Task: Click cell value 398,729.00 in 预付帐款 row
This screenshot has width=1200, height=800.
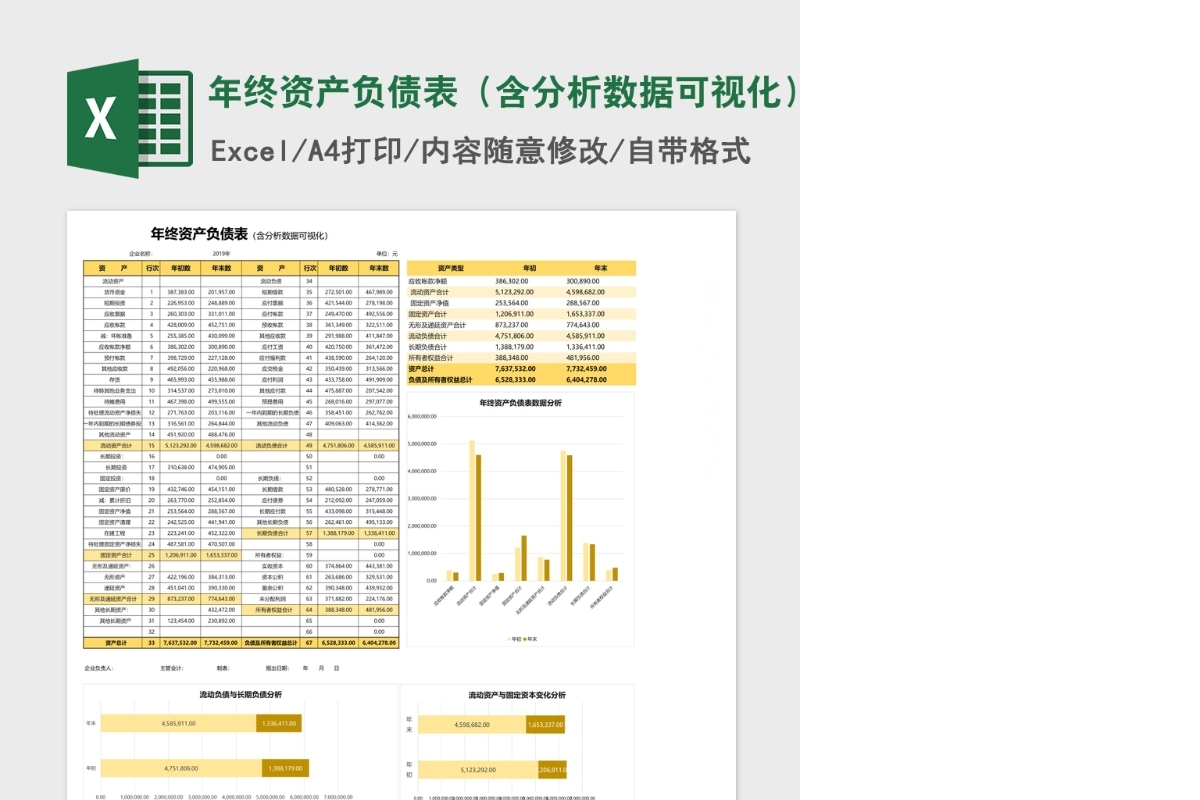Action: [x=181, y=358]
